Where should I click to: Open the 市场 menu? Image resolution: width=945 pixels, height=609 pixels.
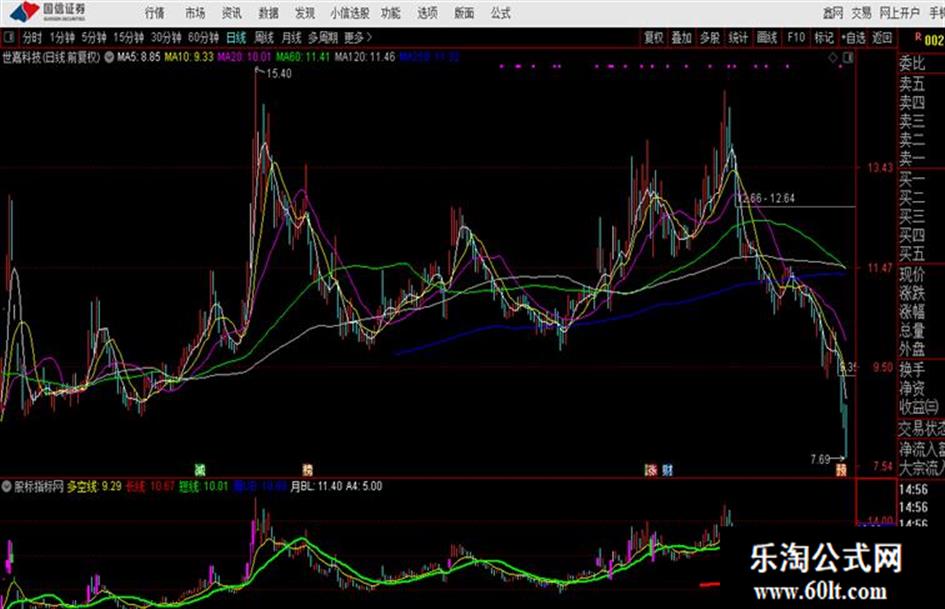[x=195, y=13]
